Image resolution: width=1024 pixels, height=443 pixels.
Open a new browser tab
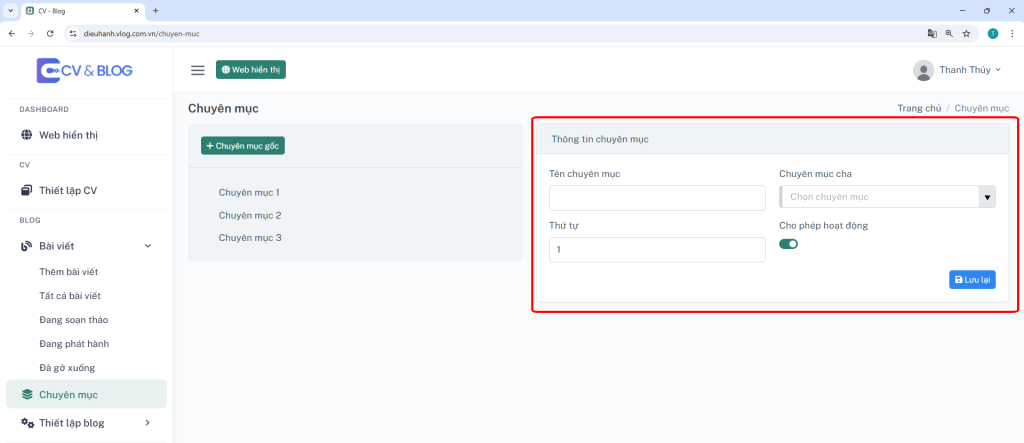155,11
